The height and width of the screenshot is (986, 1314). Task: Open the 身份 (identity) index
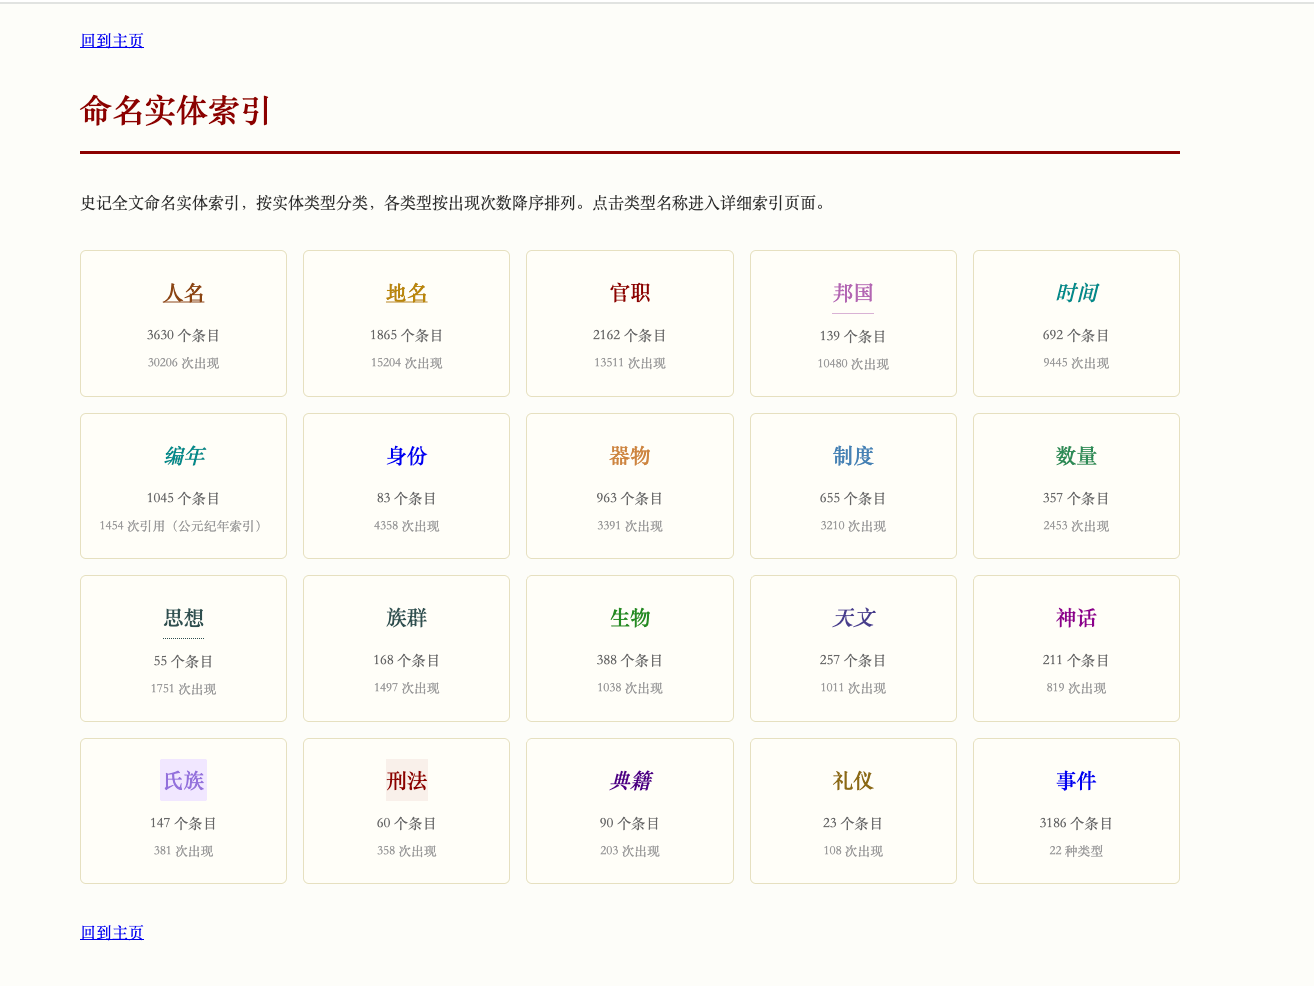pyautogui.click(x=406, y=456)
